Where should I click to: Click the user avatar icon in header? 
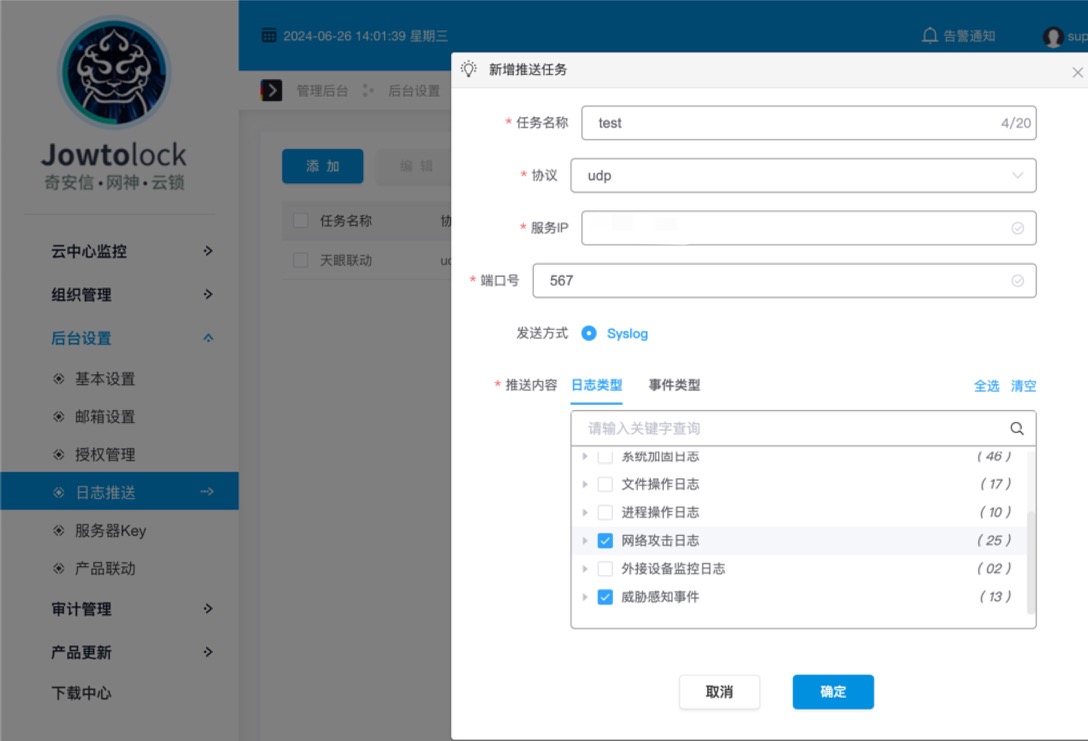pos(1052,37)
